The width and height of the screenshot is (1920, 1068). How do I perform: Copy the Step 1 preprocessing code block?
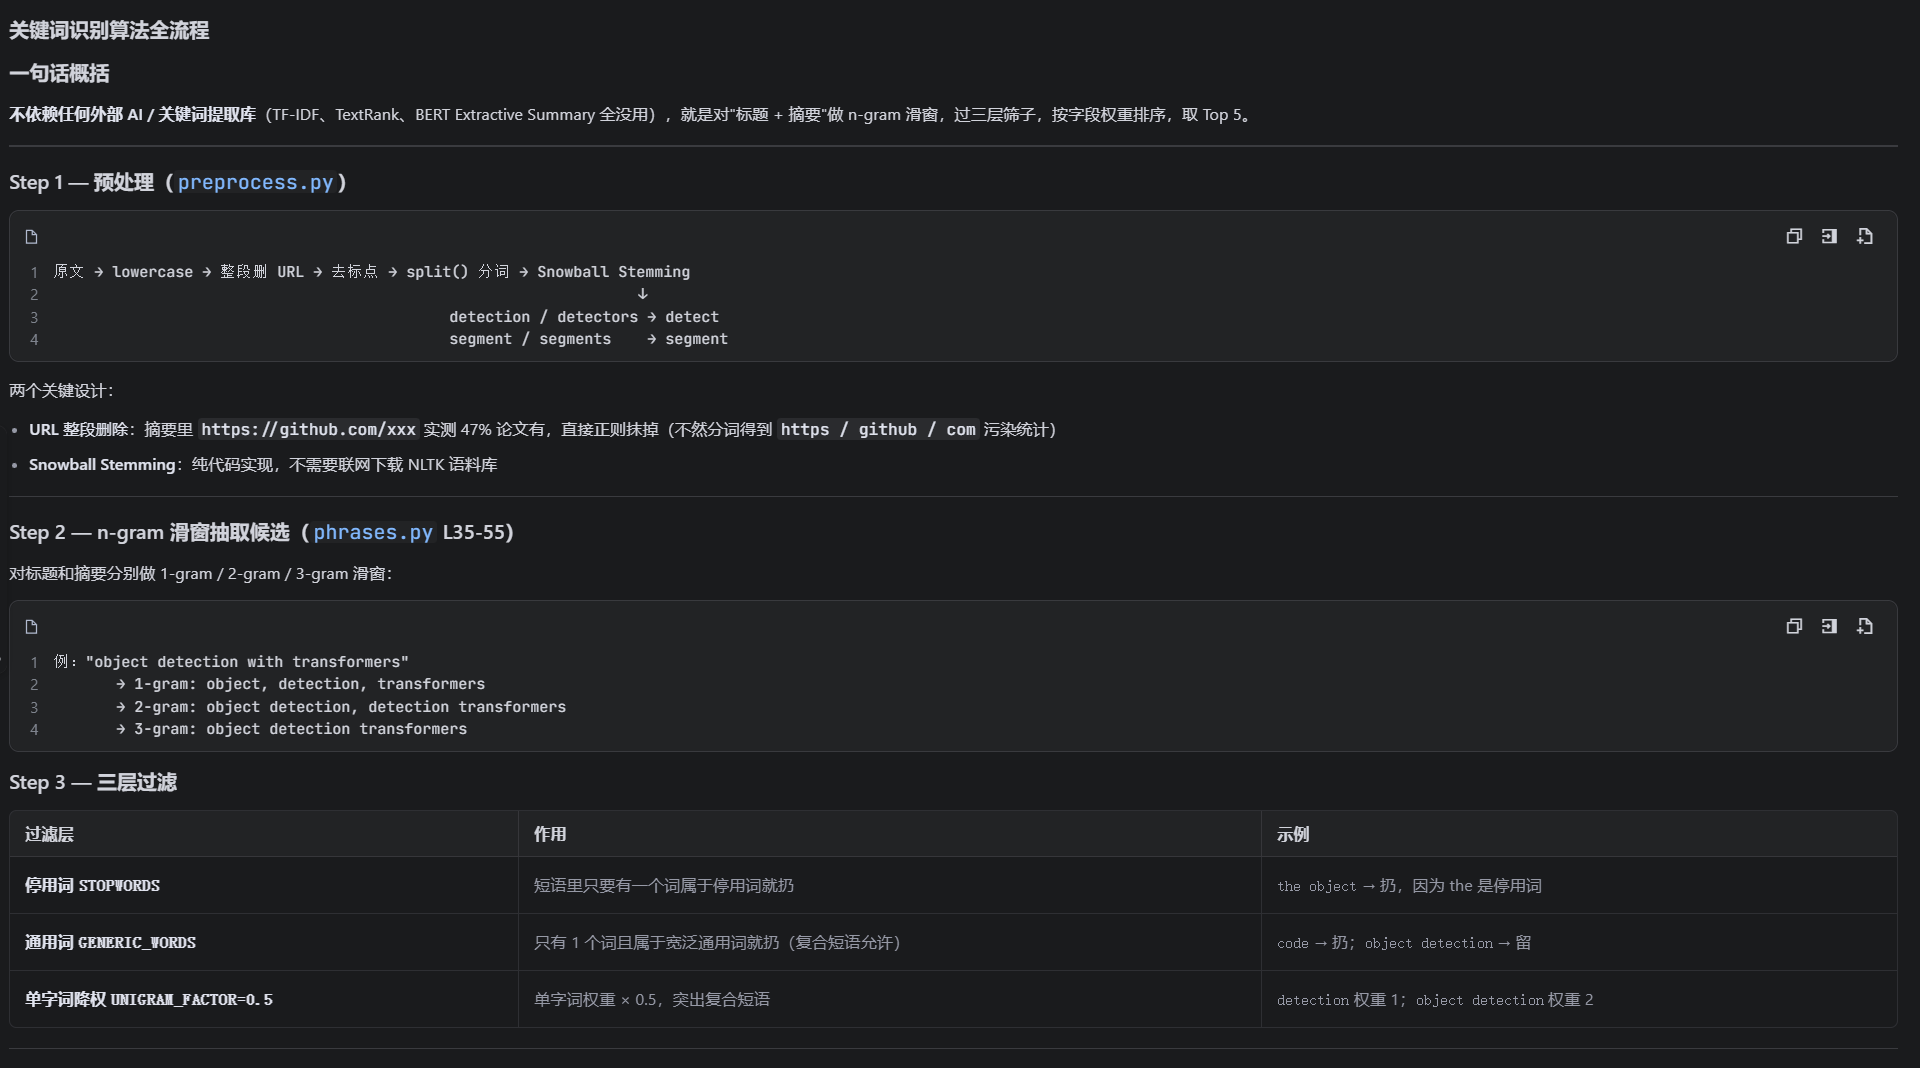click(1794, 237)
